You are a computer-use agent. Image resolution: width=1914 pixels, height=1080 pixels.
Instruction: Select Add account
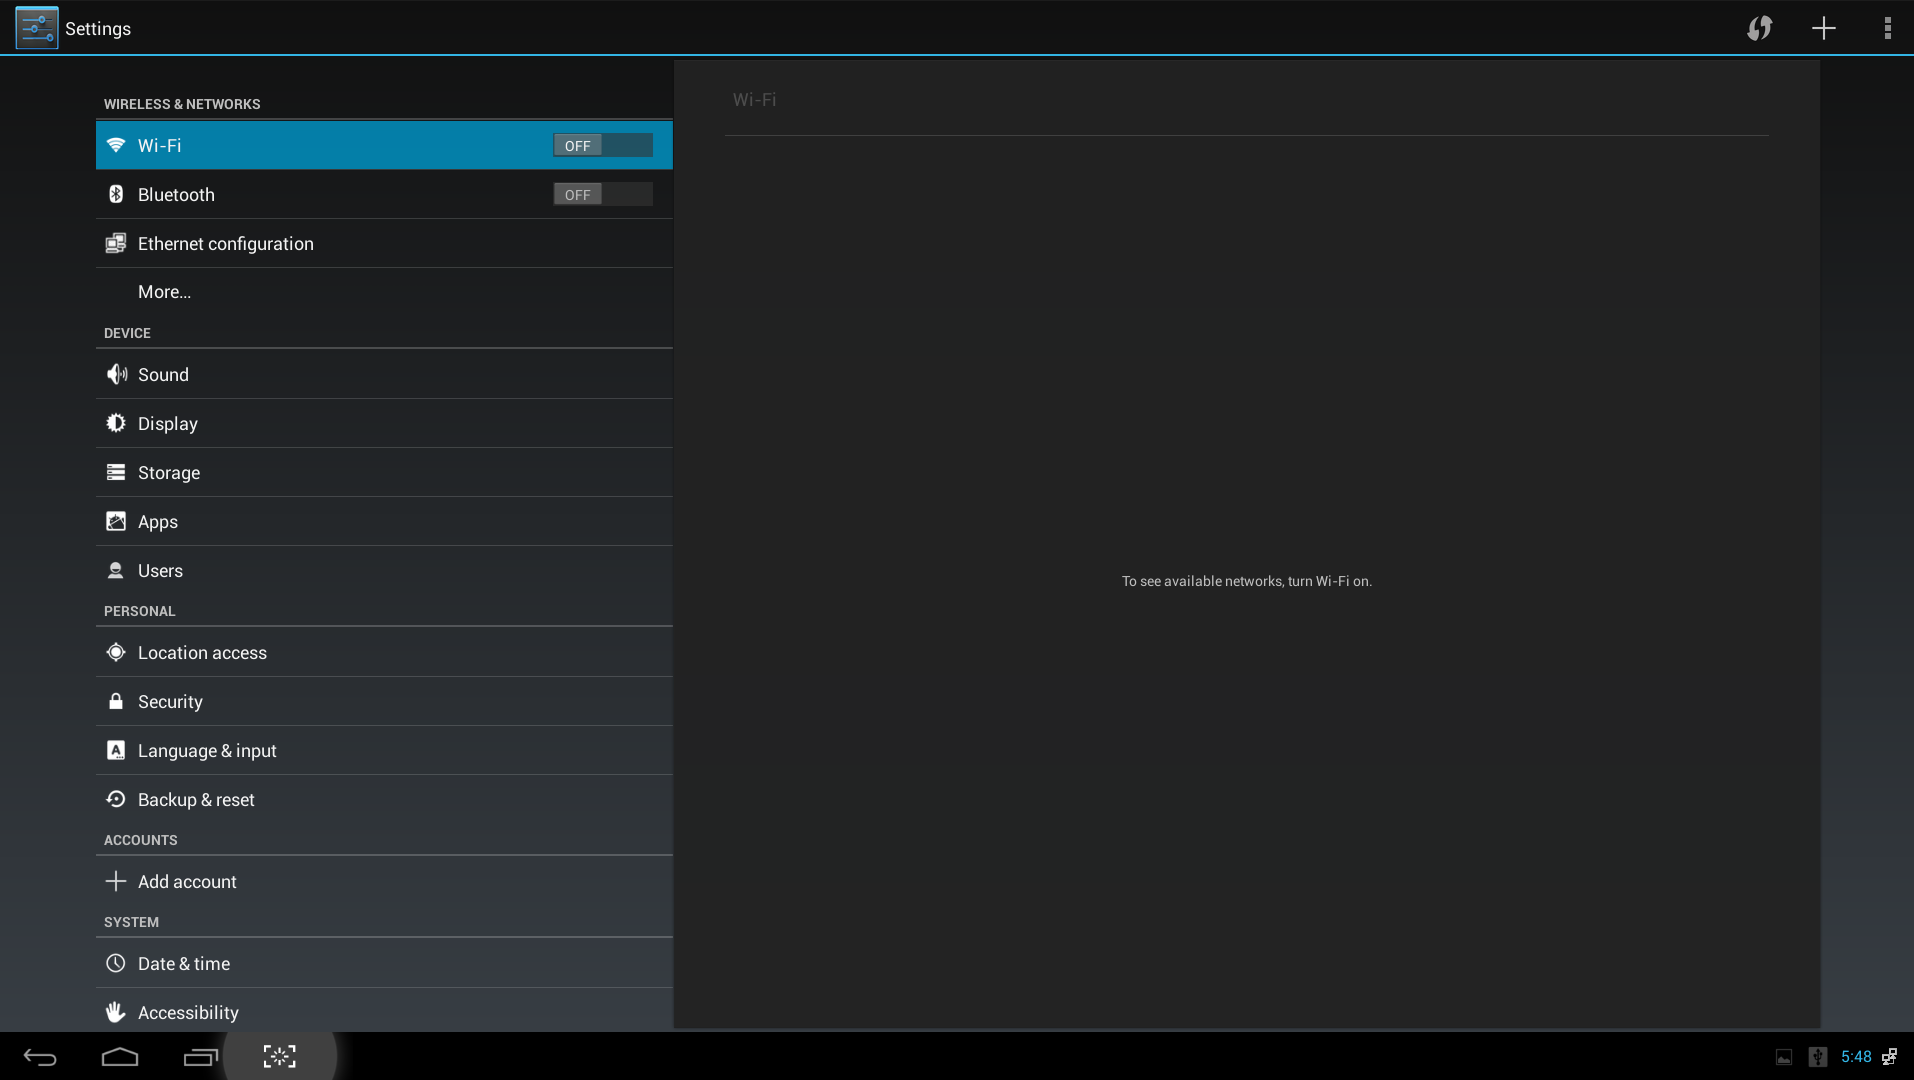(x=384, y=881)
